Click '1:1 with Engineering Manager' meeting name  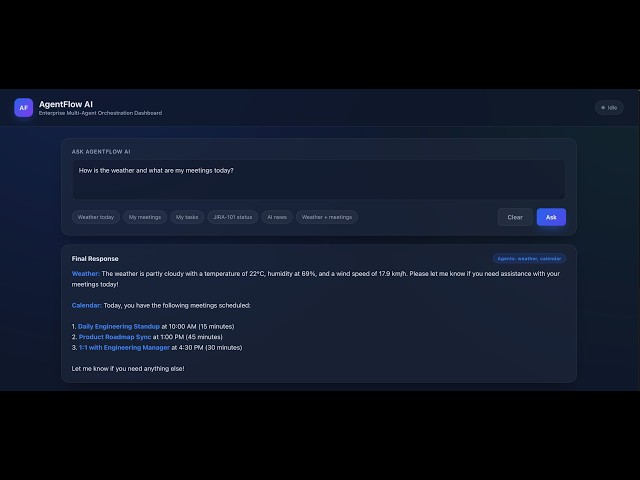(124, 348)
